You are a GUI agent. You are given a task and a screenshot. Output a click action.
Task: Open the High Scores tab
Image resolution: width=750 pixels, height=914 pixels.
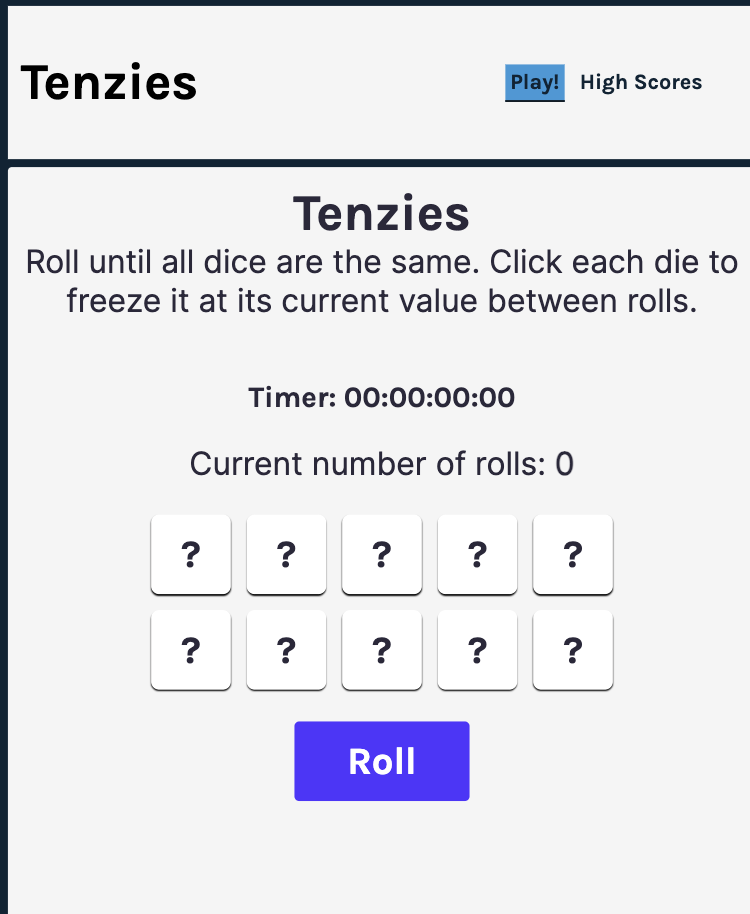point(641,83)
